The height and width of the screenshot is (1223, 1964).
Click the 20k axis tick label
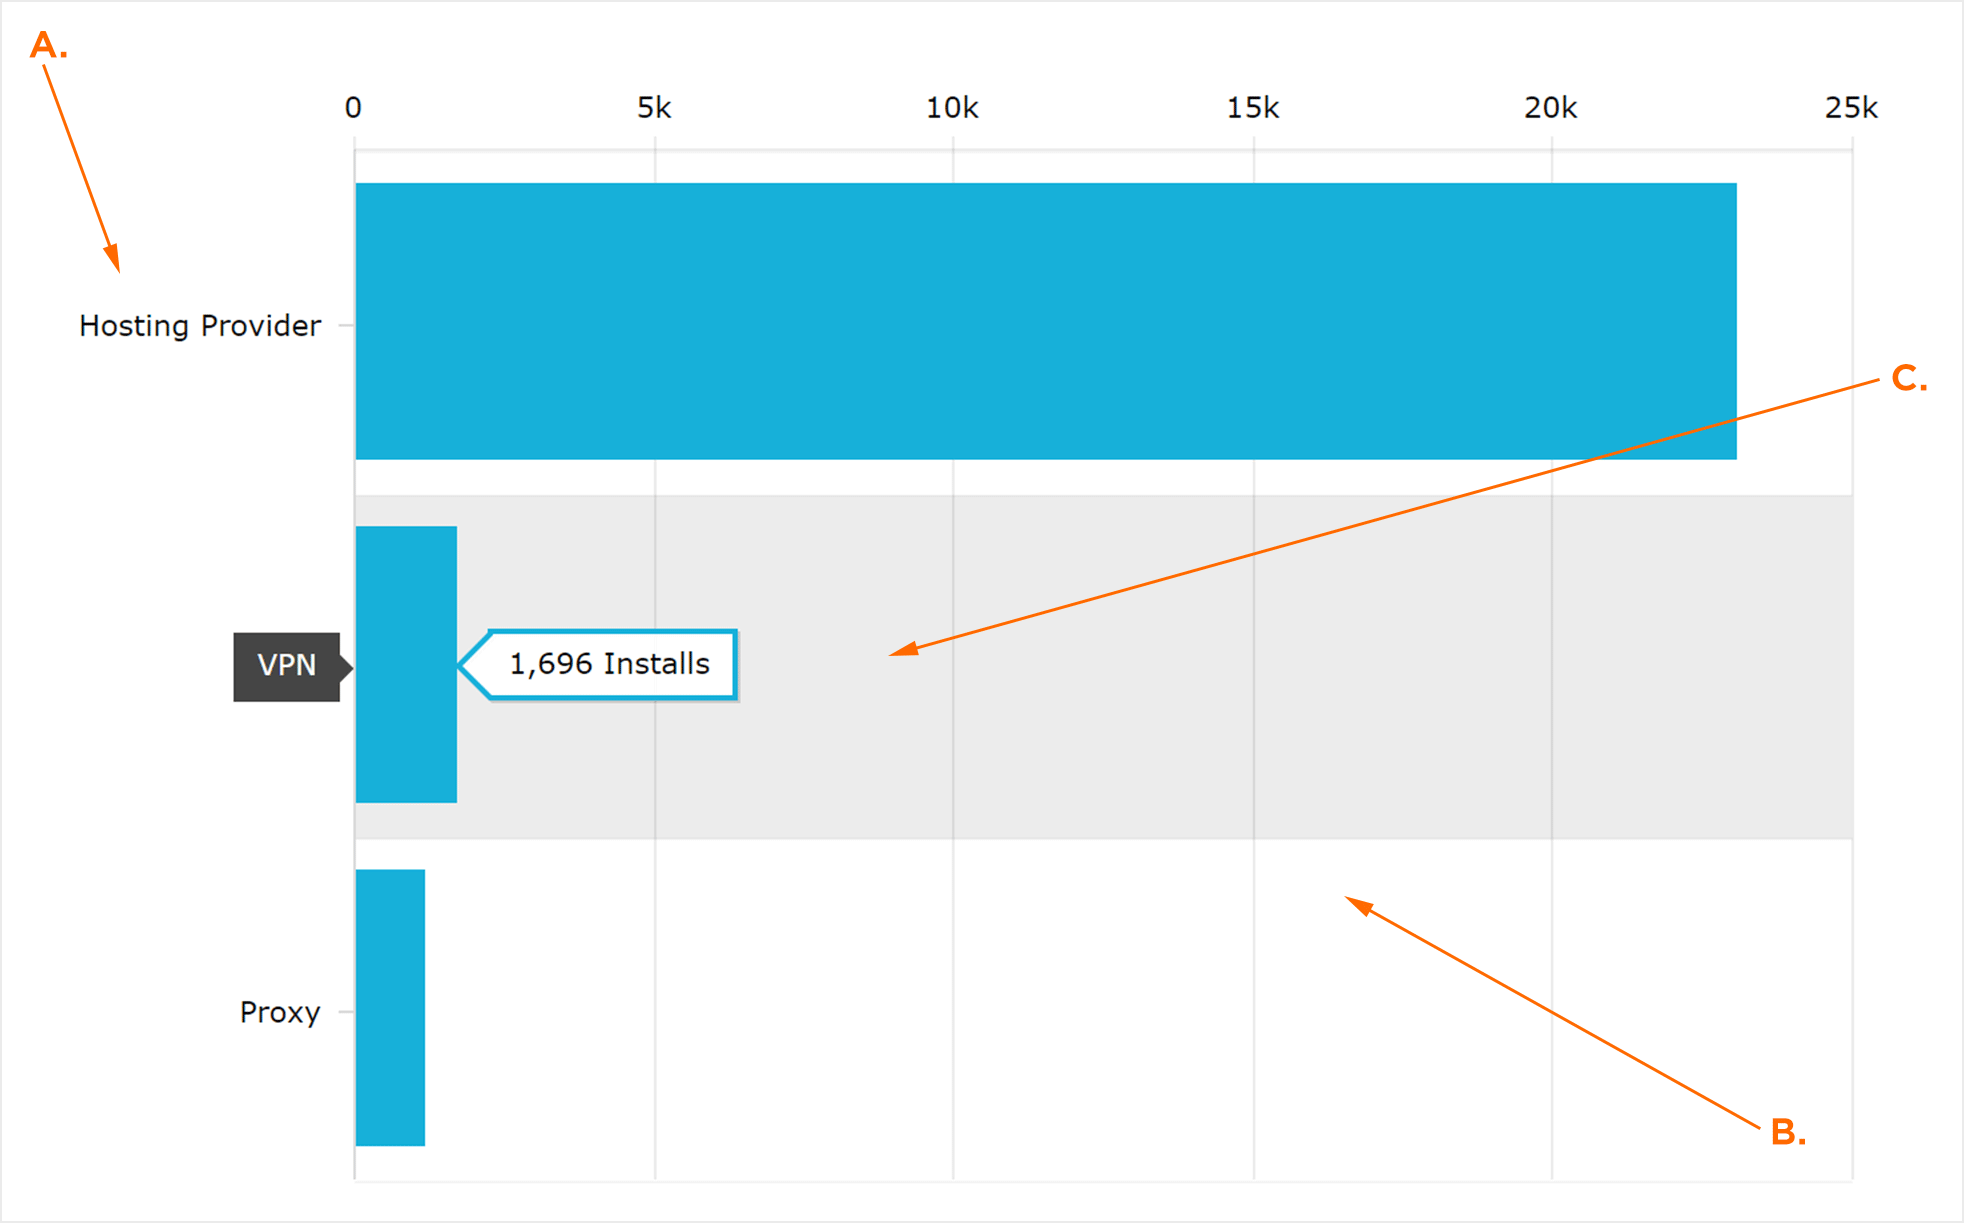pyautogui.click(x=1551, y=108)
